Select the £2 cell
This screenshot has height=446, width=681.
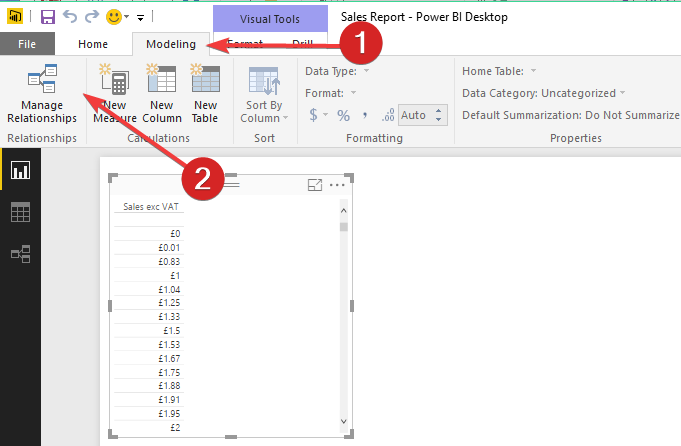(x=175, y=427)
